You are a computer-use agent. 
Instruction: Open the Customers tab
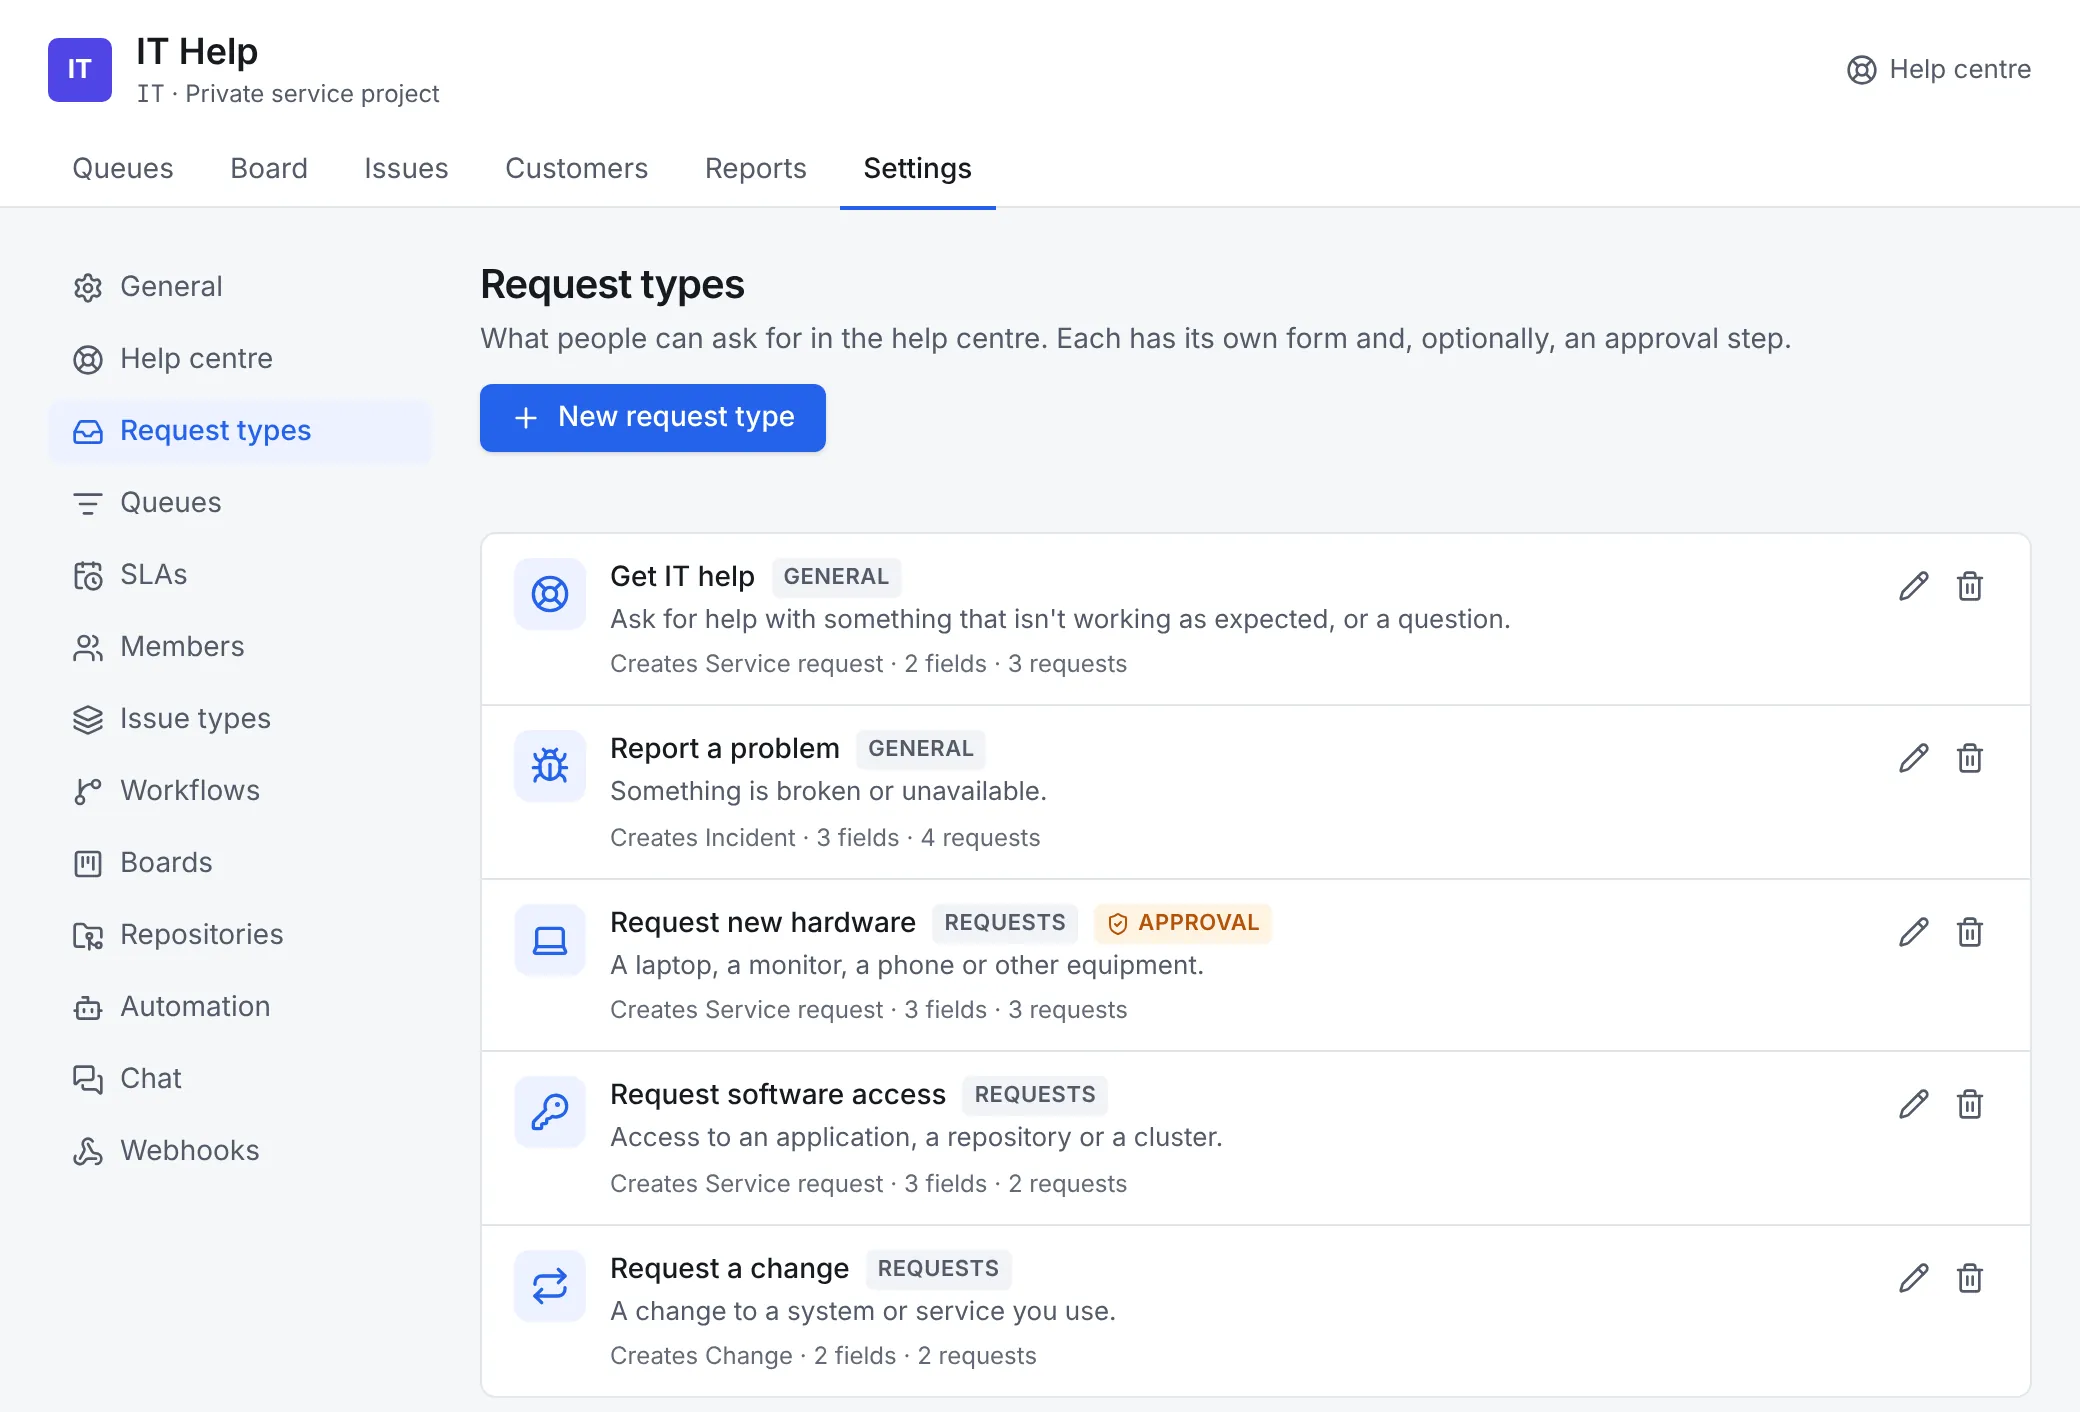577,168
